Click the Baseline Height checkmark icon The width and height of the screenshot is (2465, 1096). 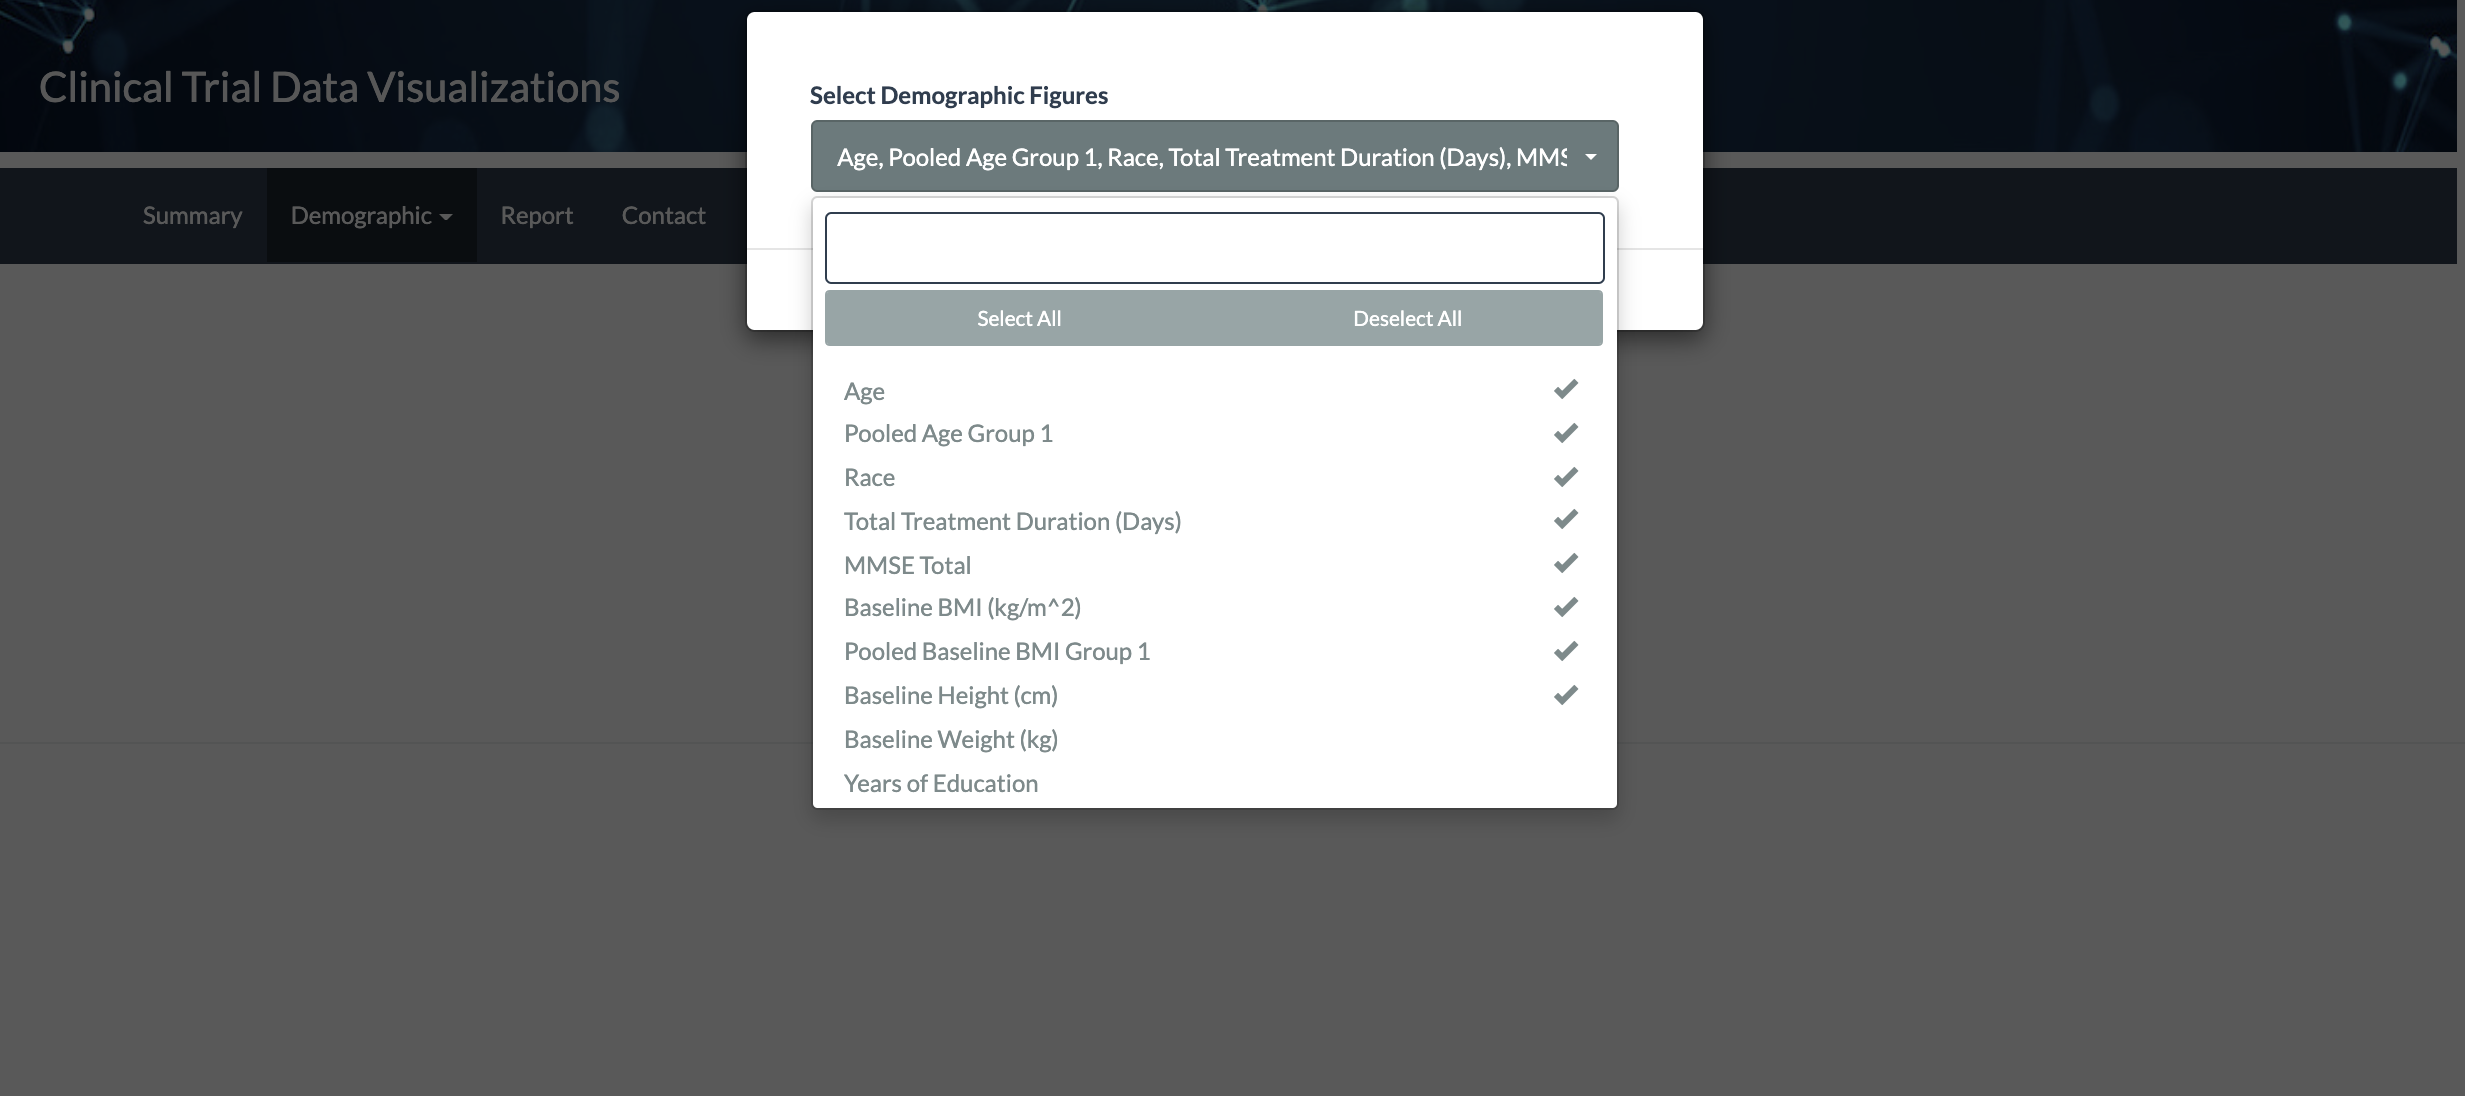(1566, 693)
